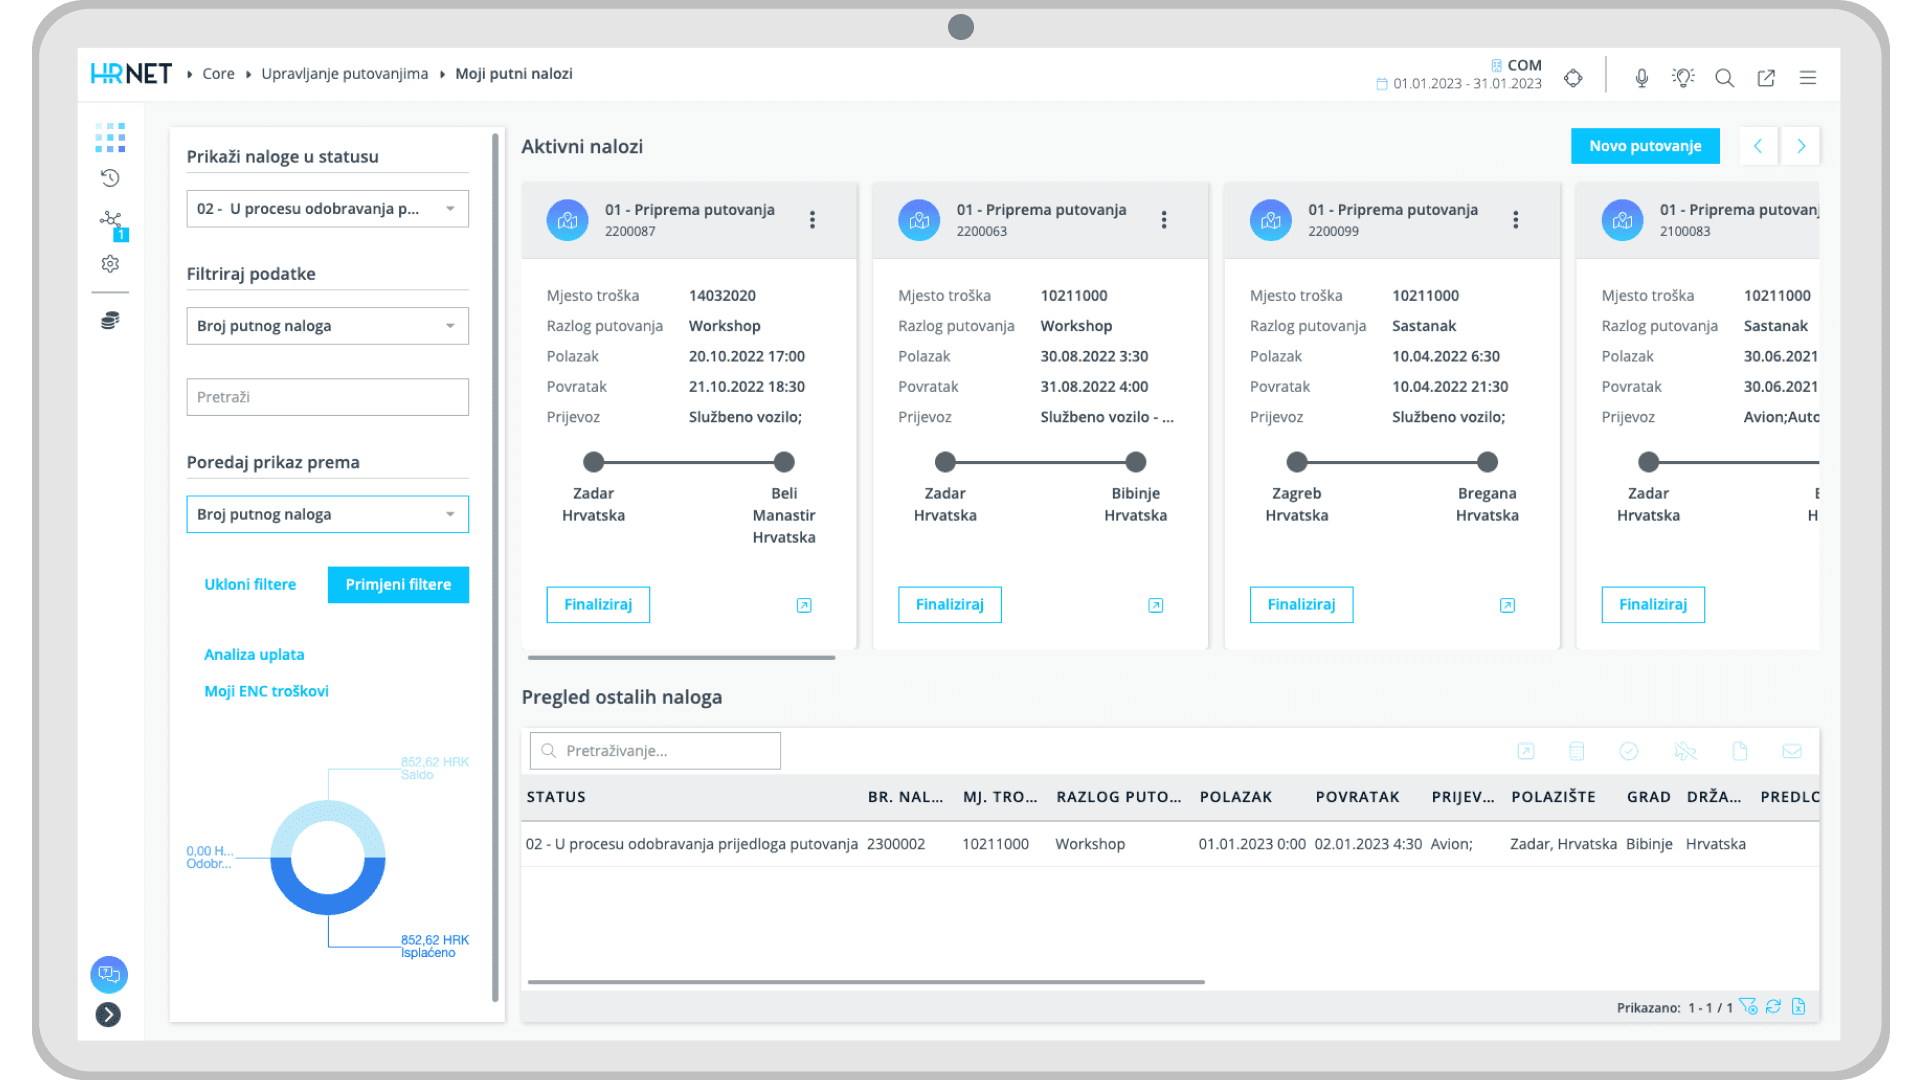
Task: Click the checkmark circle icon in table toolbar
Action: [x=1629, y=751]
